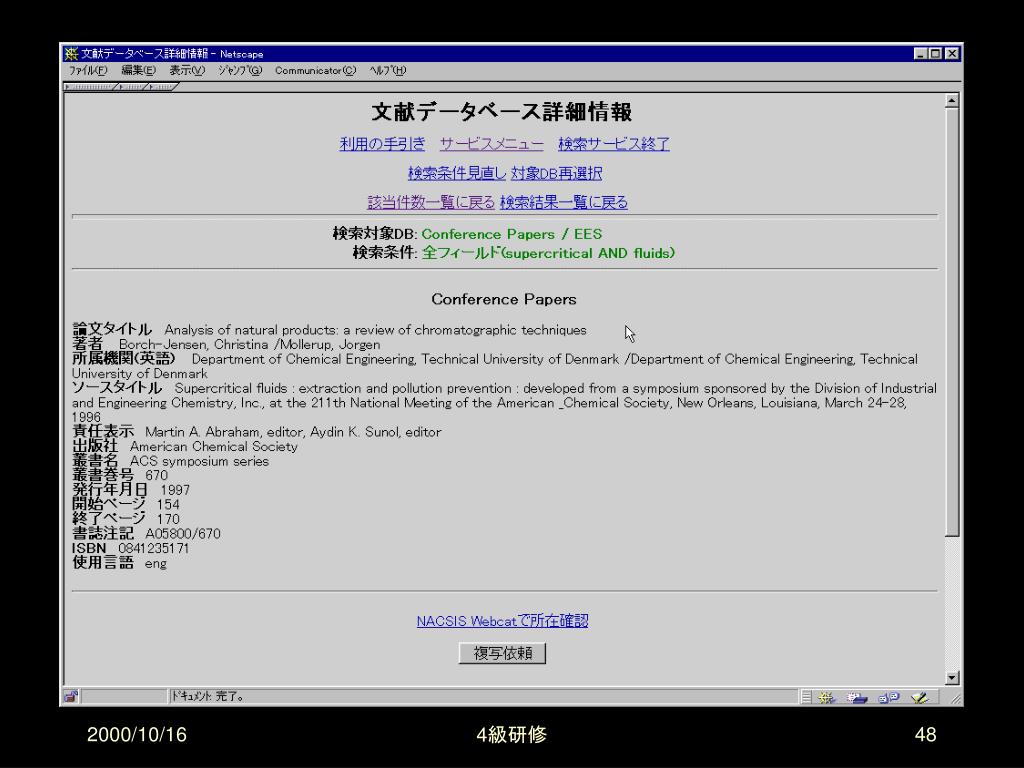
Task: Open the ファイル(F) menu
Action: tap(88, 71)
